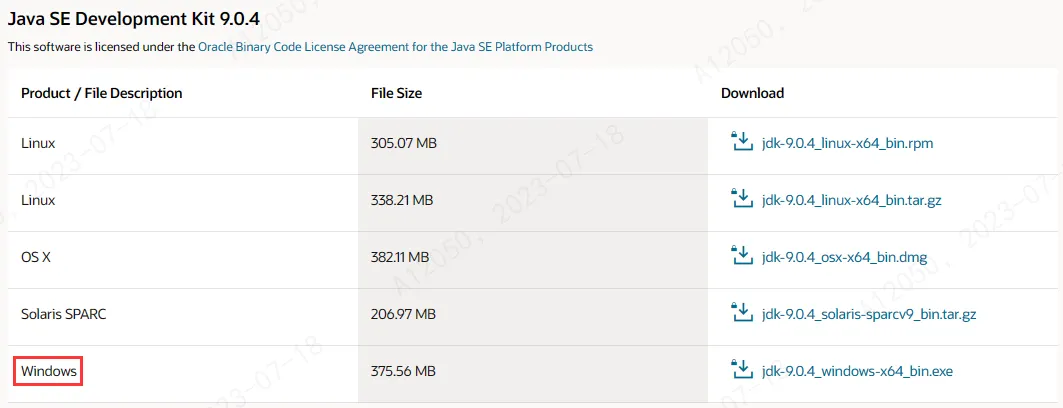Download jdk-9.0.4_linux-x64_bin.tar.gz file
This screenshot has height=408, width=1063.
(x=851, y=201)
